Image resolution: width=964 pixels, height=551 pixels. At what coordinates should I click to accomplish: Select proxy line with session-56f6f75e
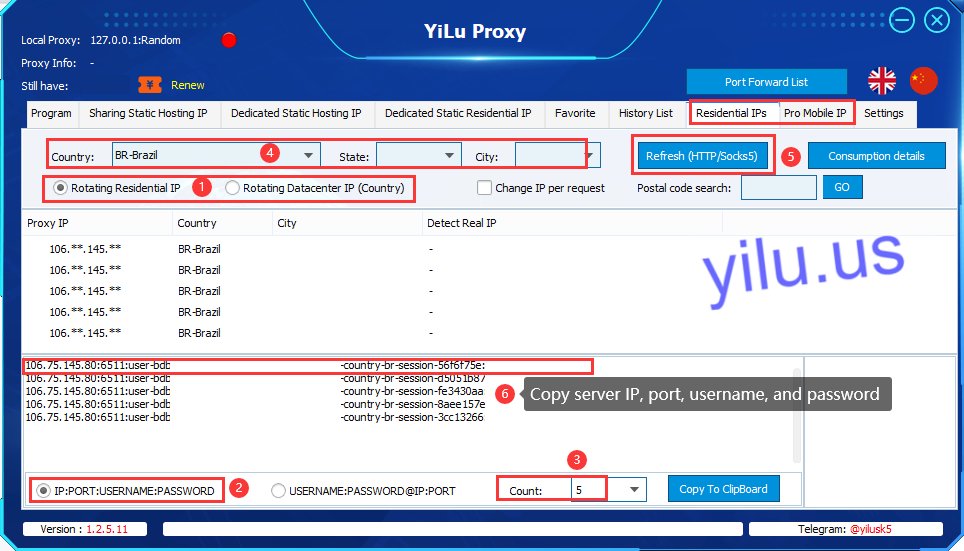pyautogui.click(x=255, y=365)
